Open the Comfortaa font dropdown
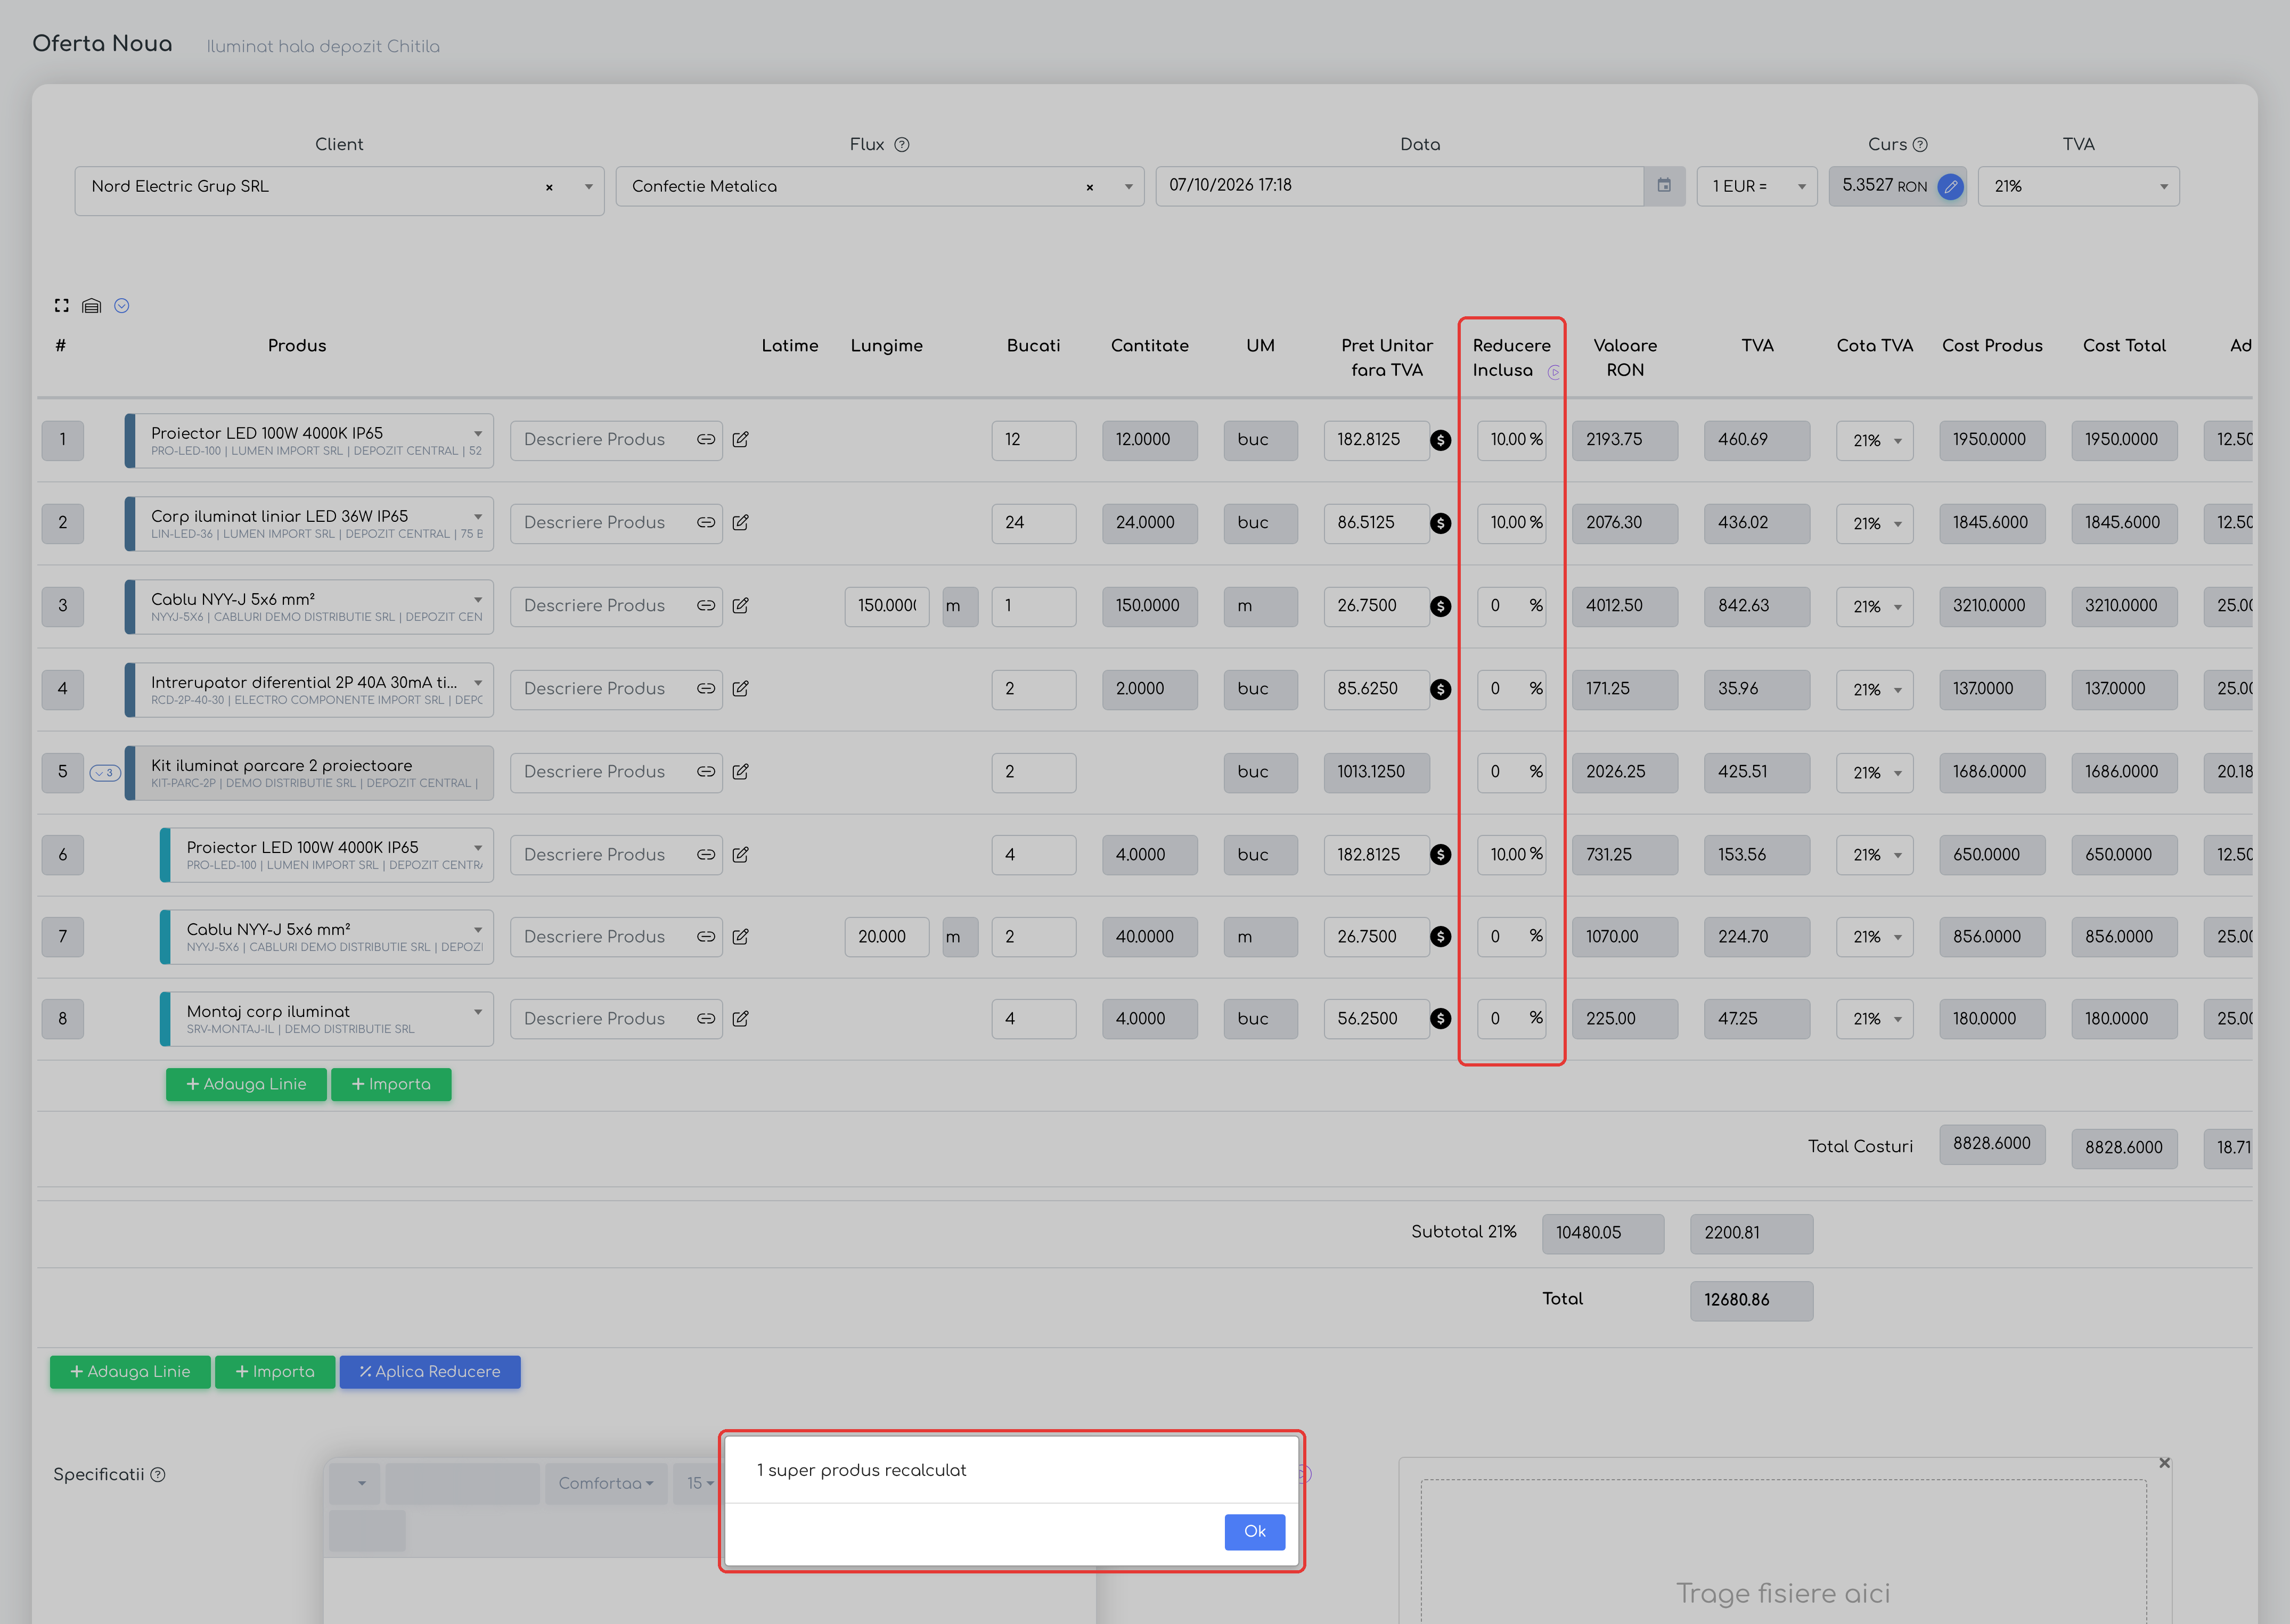Image resolution: width=2290 pixels, height=1624 pixels. point(605,1484)
